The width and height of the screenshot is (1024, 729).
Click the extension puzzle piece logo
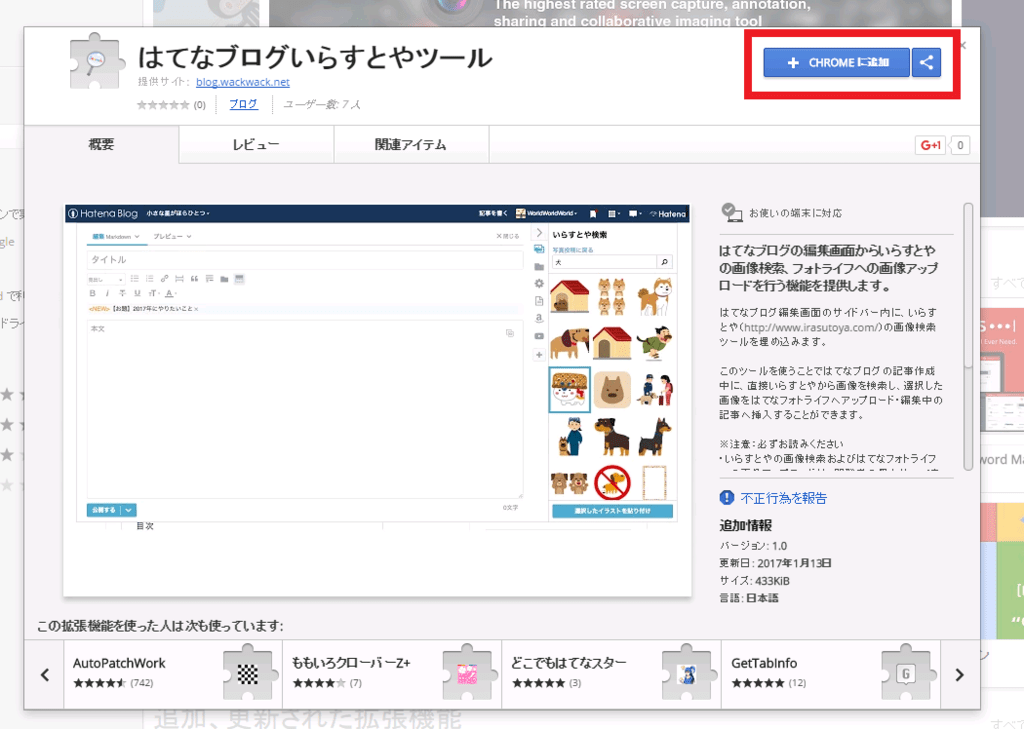point(96,61)
